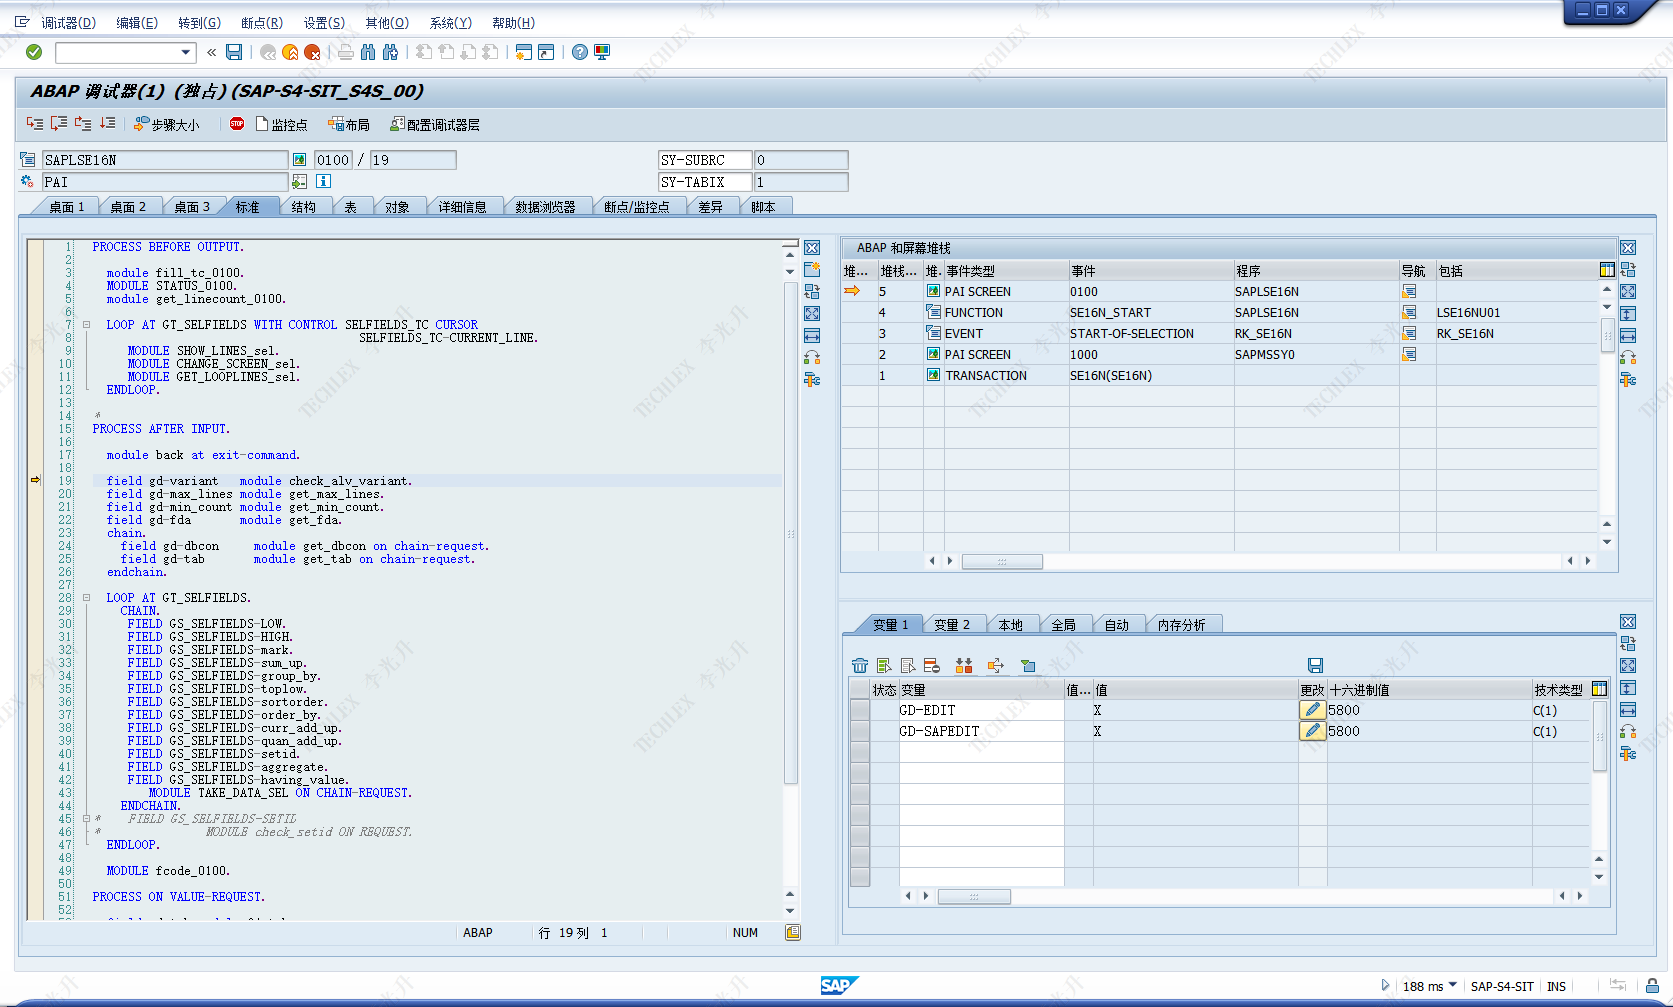The image size is (1673, 1007).
Task: Click the SY-SUBRC system field
Action: point(705,160)
